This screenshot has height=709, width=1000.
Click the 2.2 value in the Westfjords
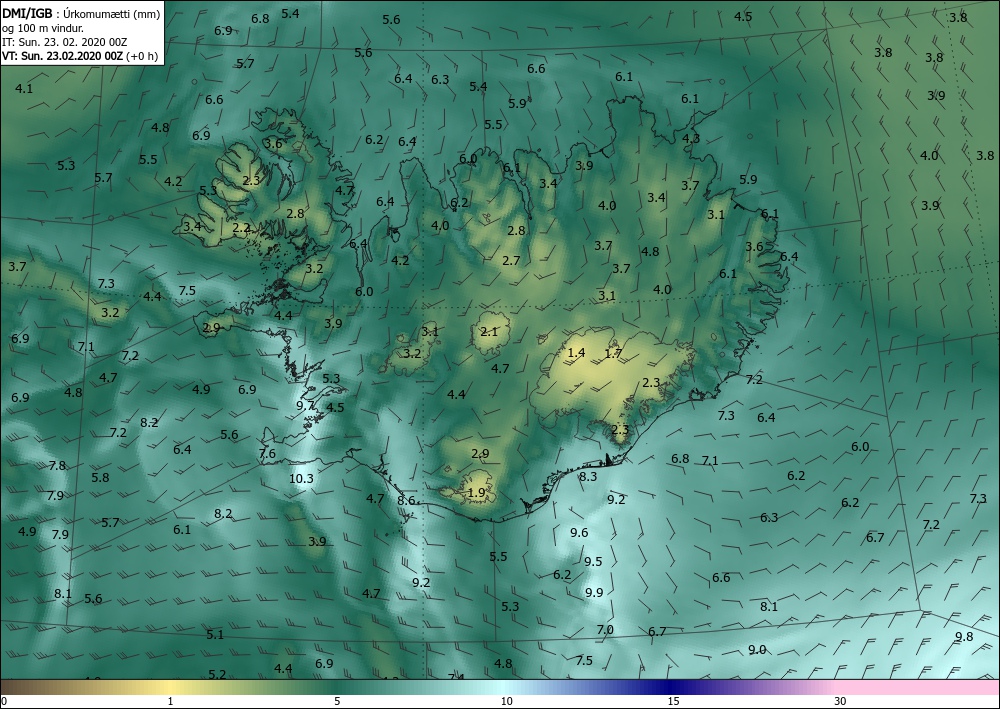(241, 228)
